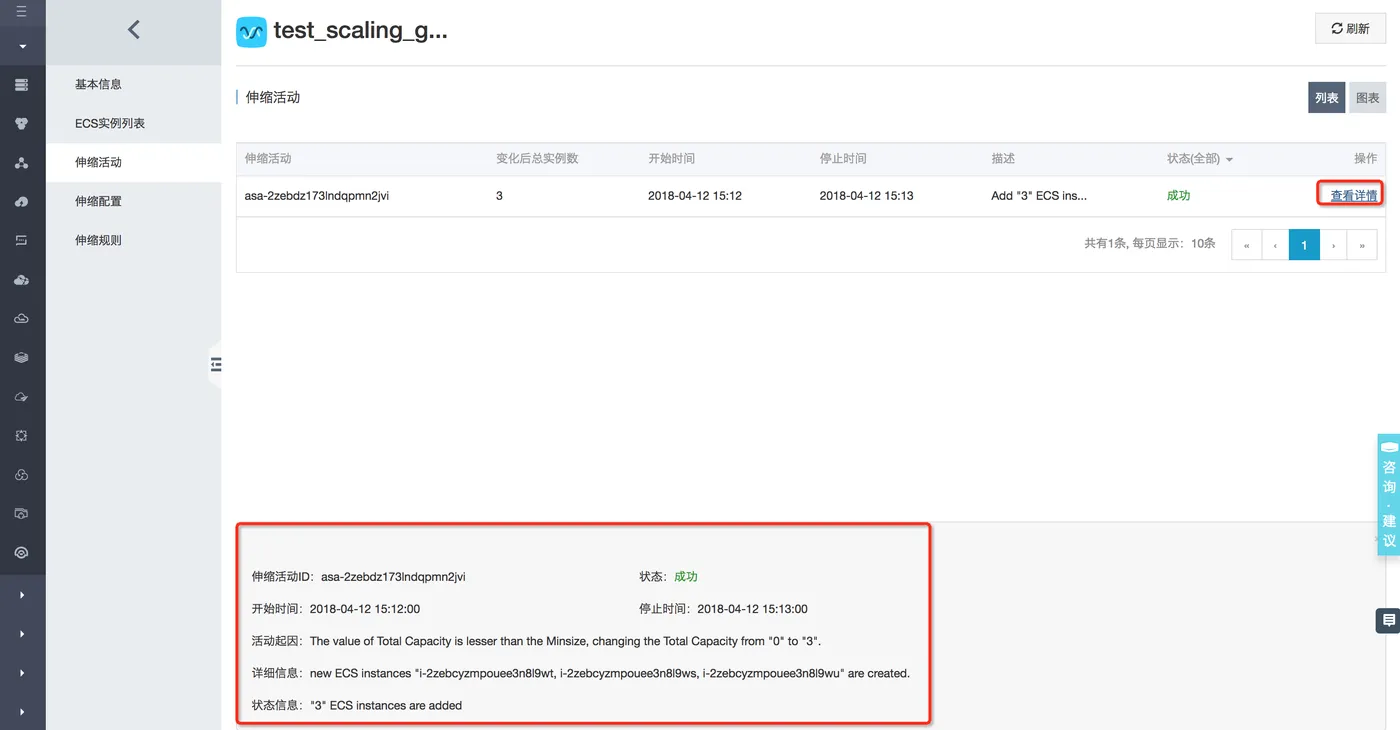The width and height of the screenshot is (1400, 730).
Task: Click the 查看详情 link for the activity
Action: (1354, 196)
